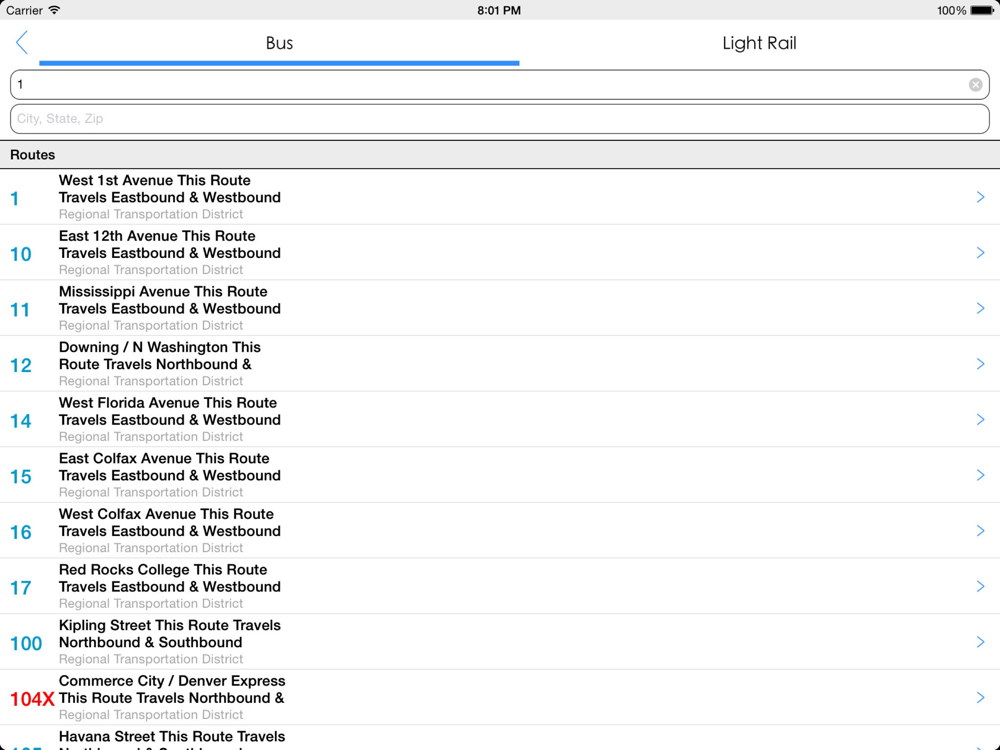Select route number 12

20,365
